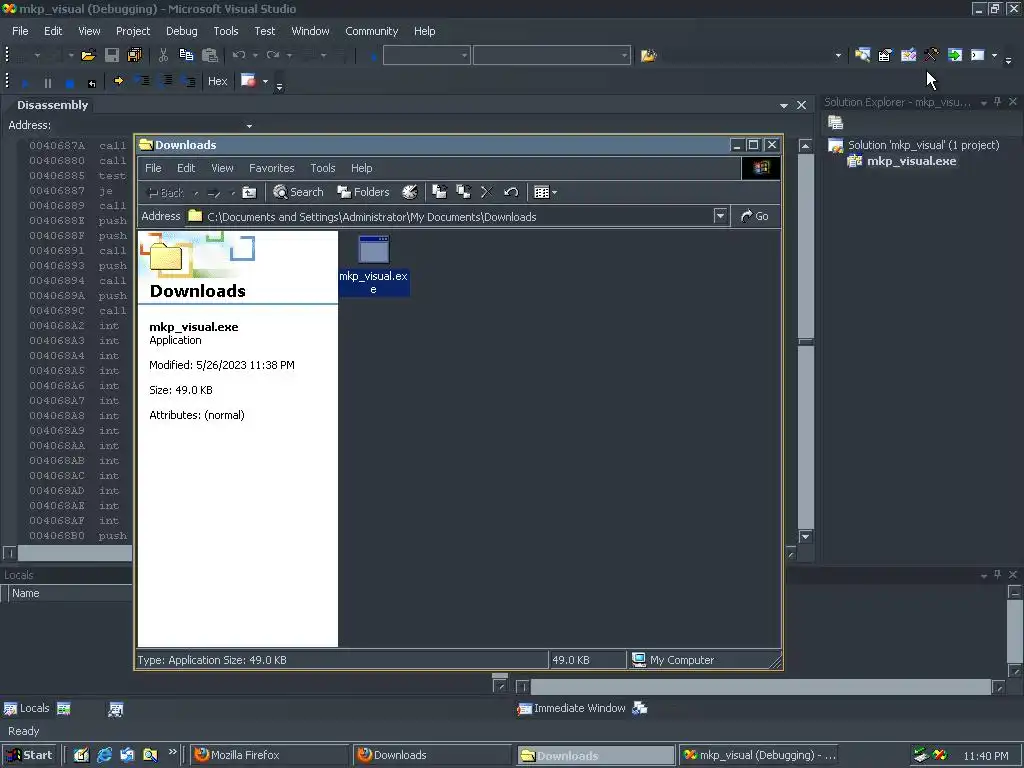Viewport: 1024px width, 768px height.
Task: Click the Copy To icon in Downloads toolbar
Action: [464, 192]
